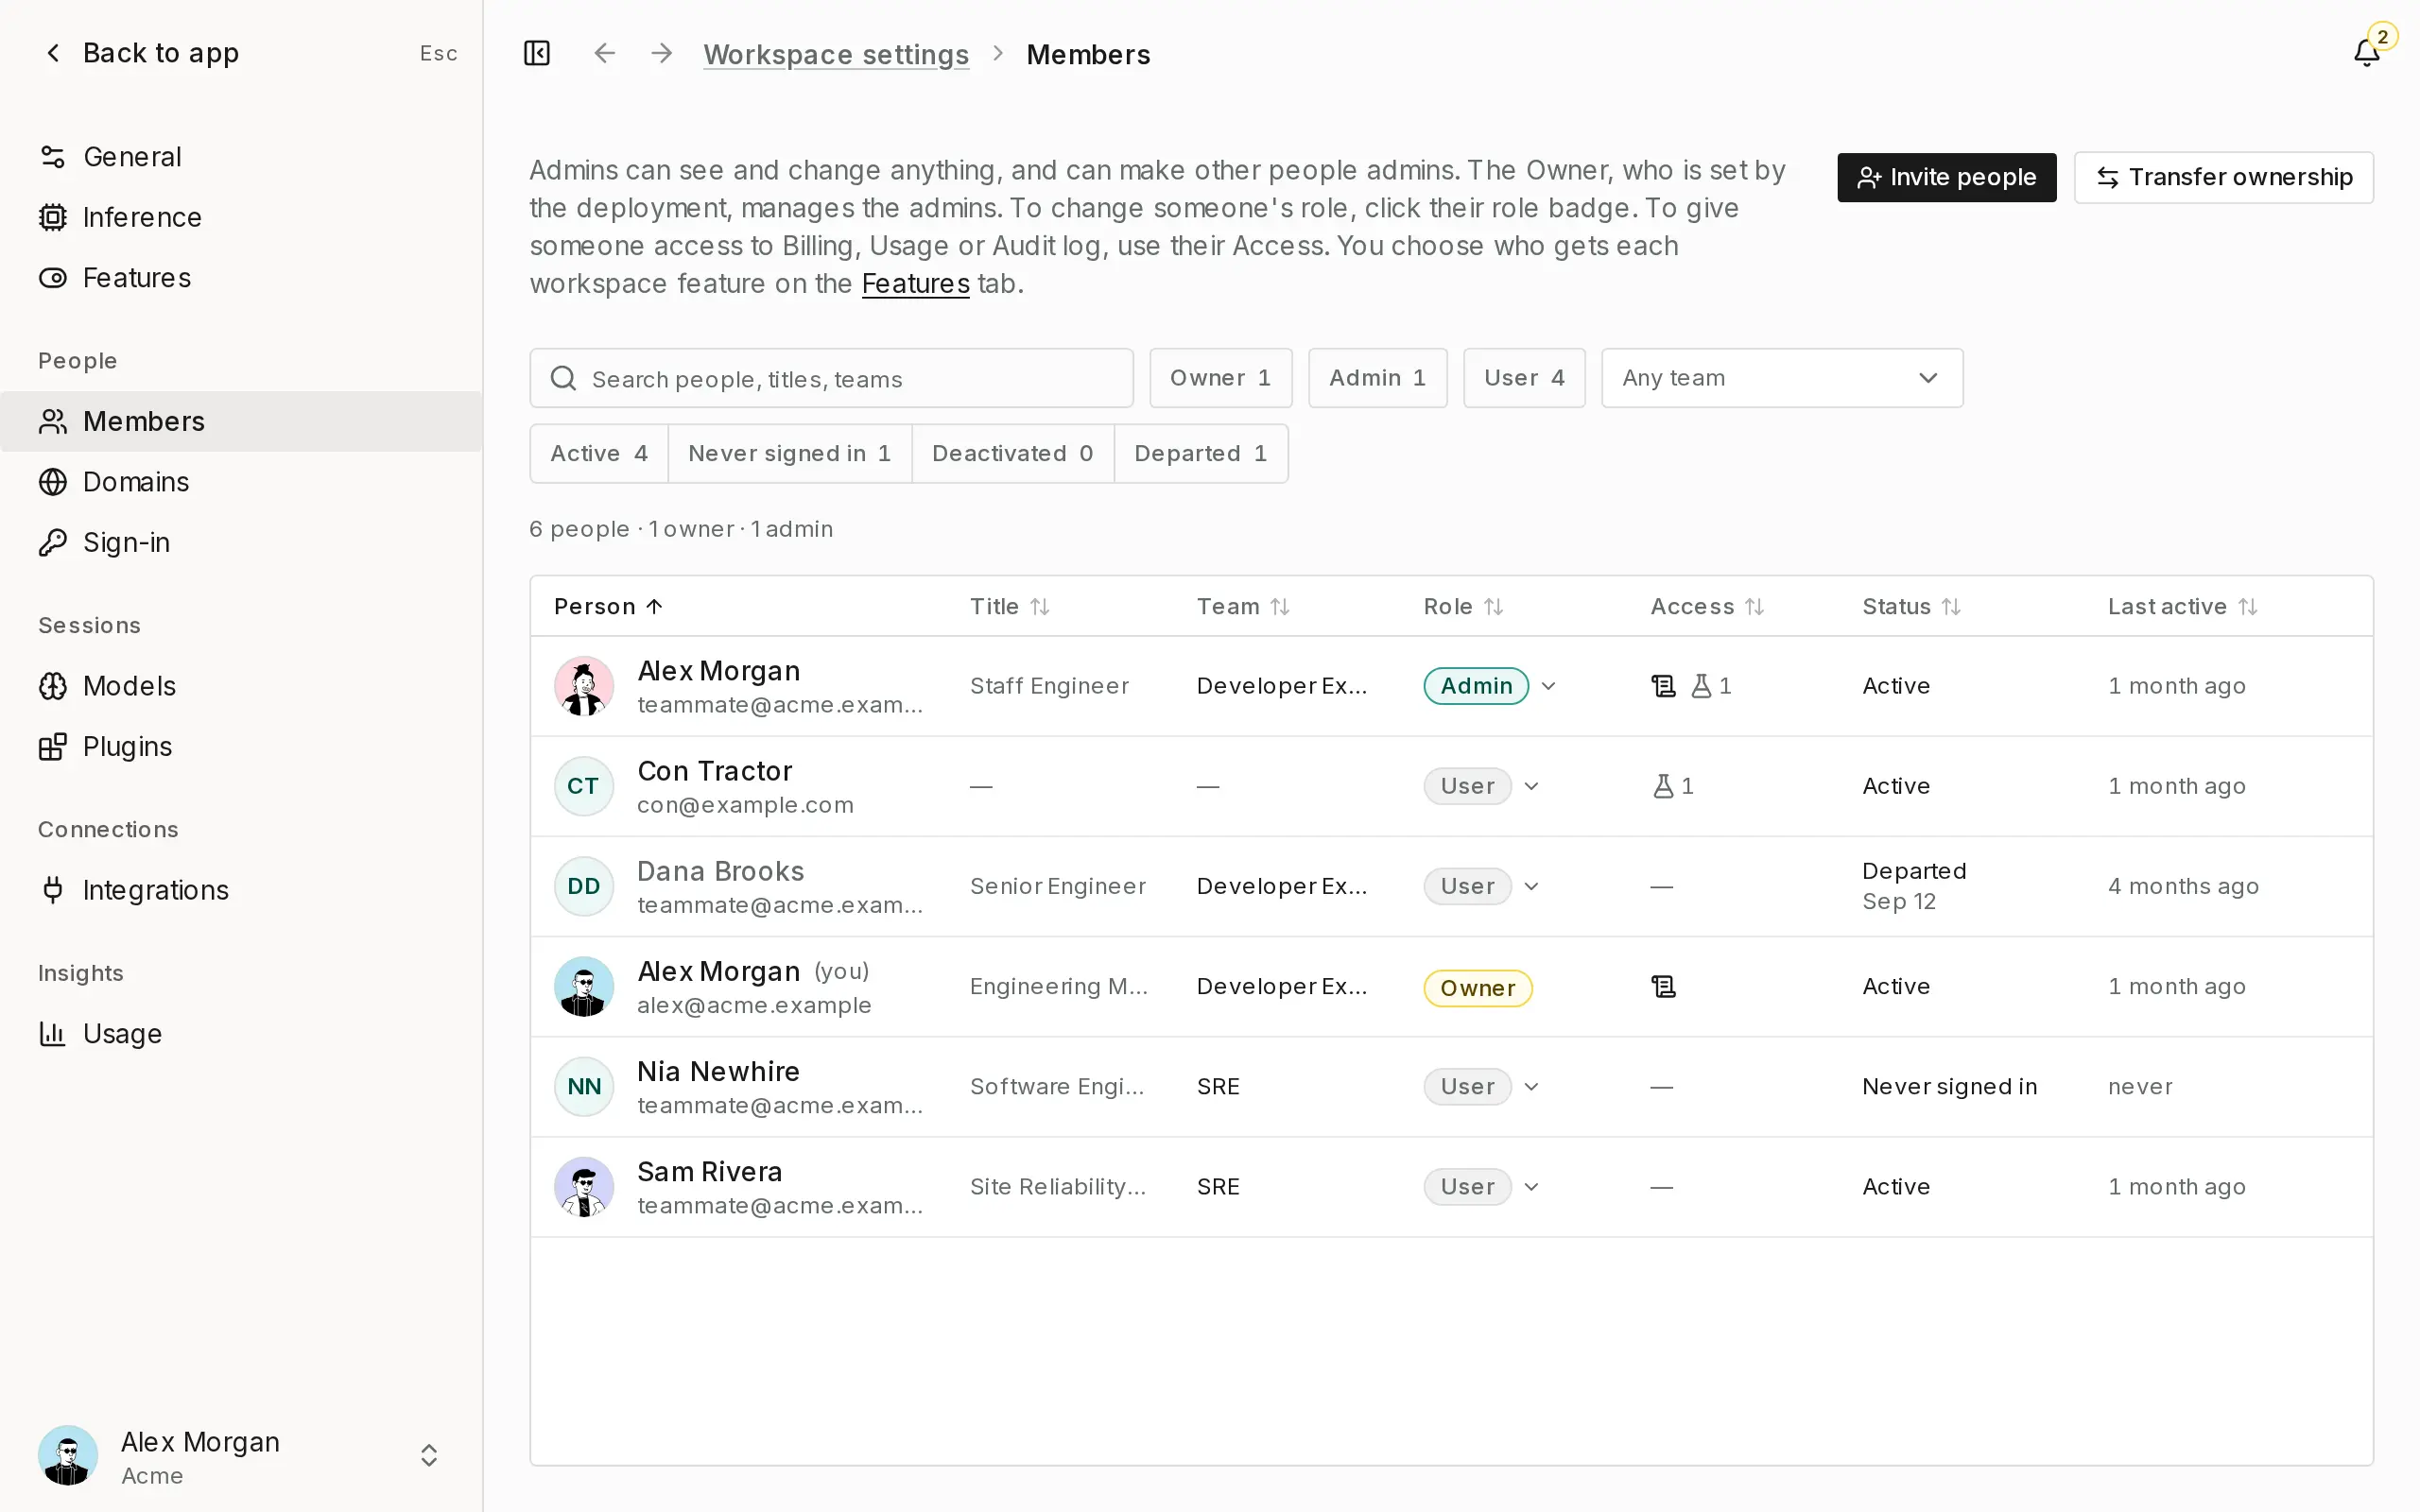Toggle the Owner role filter
This screenshot has width=2420, height=1512.
coord(1221,378)
